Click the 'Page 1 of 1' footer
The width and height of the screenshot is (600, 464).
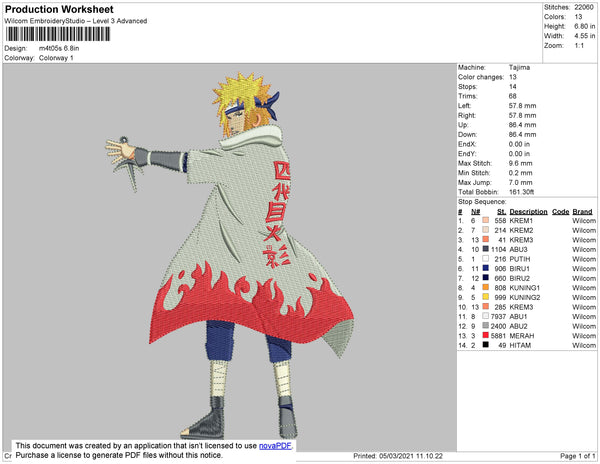[578, 456]
